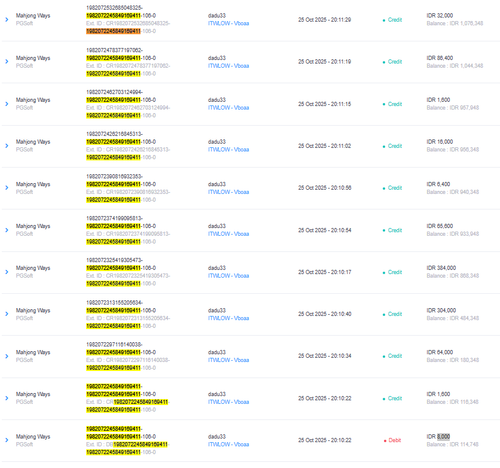The width and height of the screenshot is (500, 468).
Task: Expand the row with amount IDR 384,000
Action: coord(7,272)
